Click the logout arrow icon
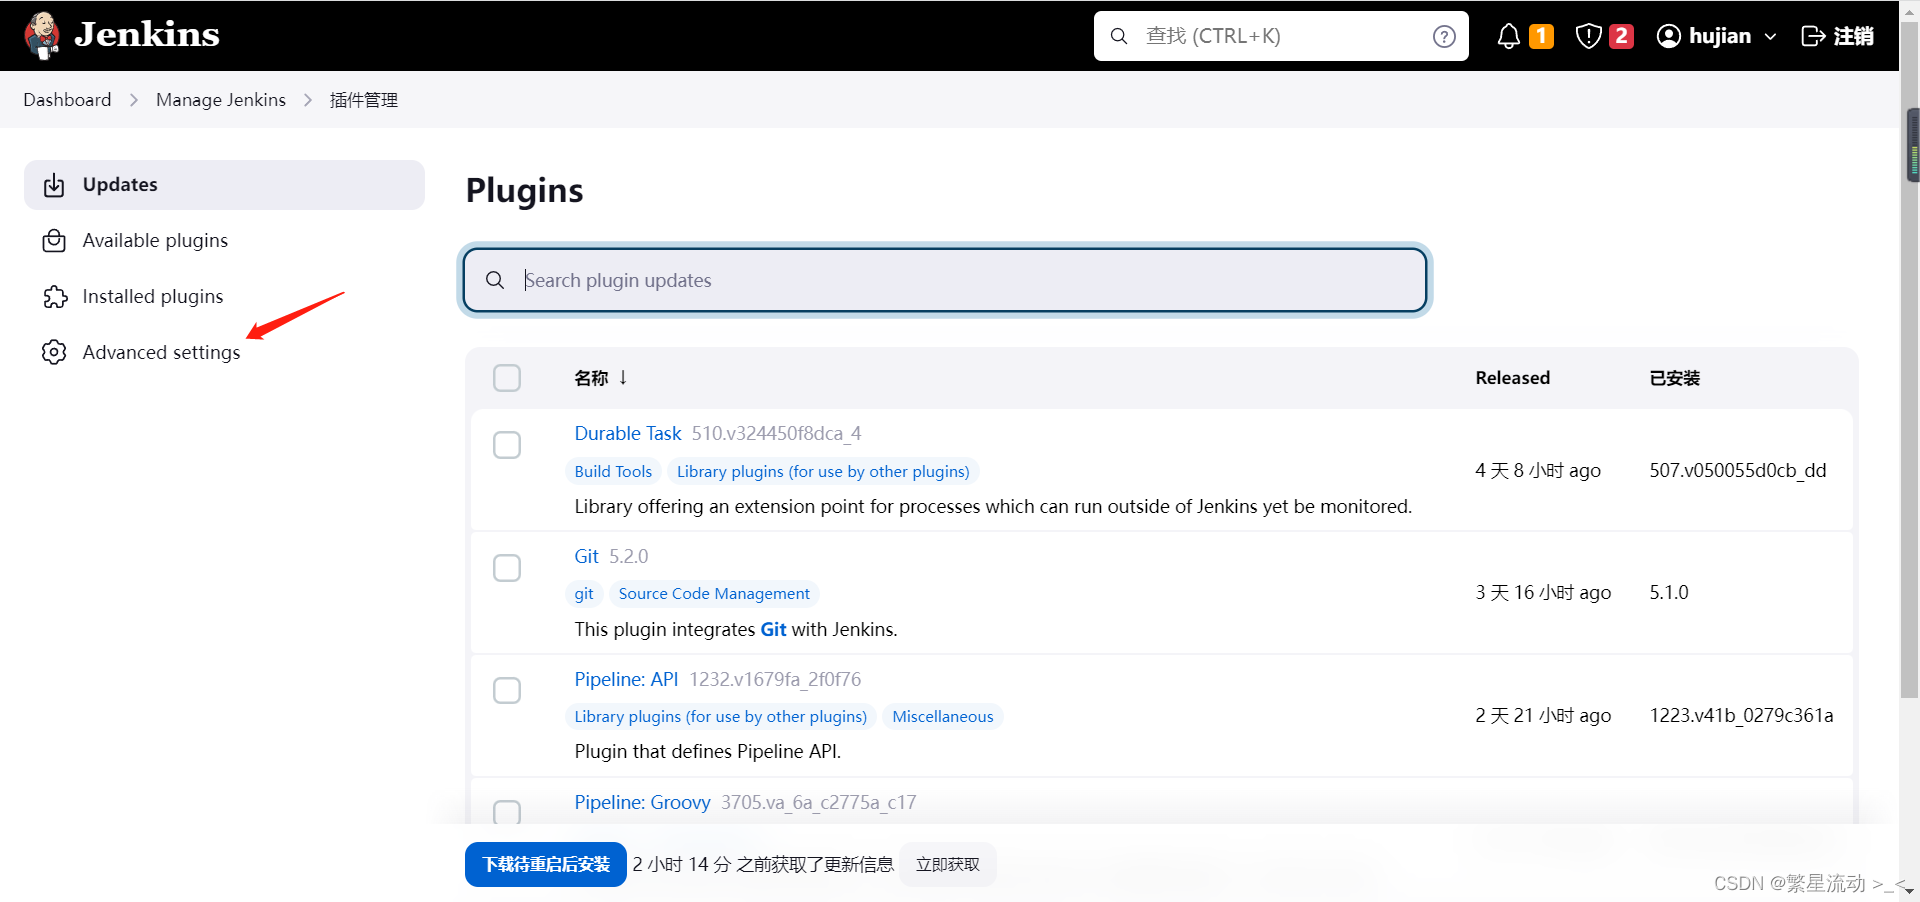Image resolution: width=1920 pixels, height=902 pixels. [x=1813, y=36]
